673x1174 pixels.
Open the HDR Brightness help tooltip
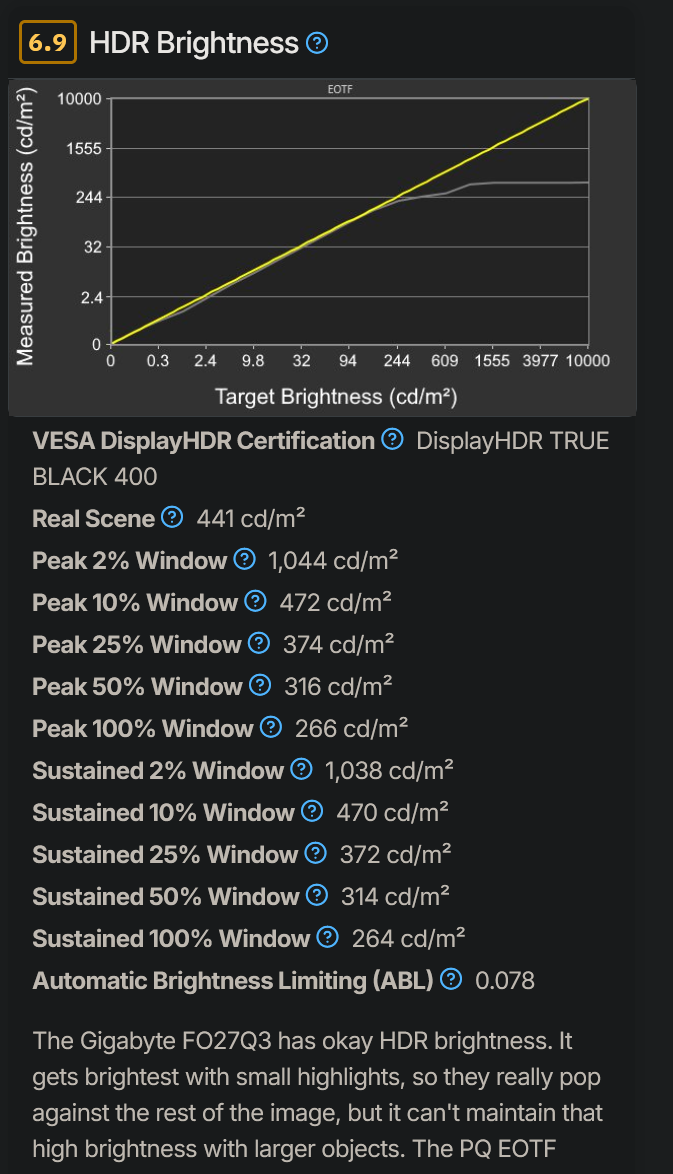click(316, 43)
